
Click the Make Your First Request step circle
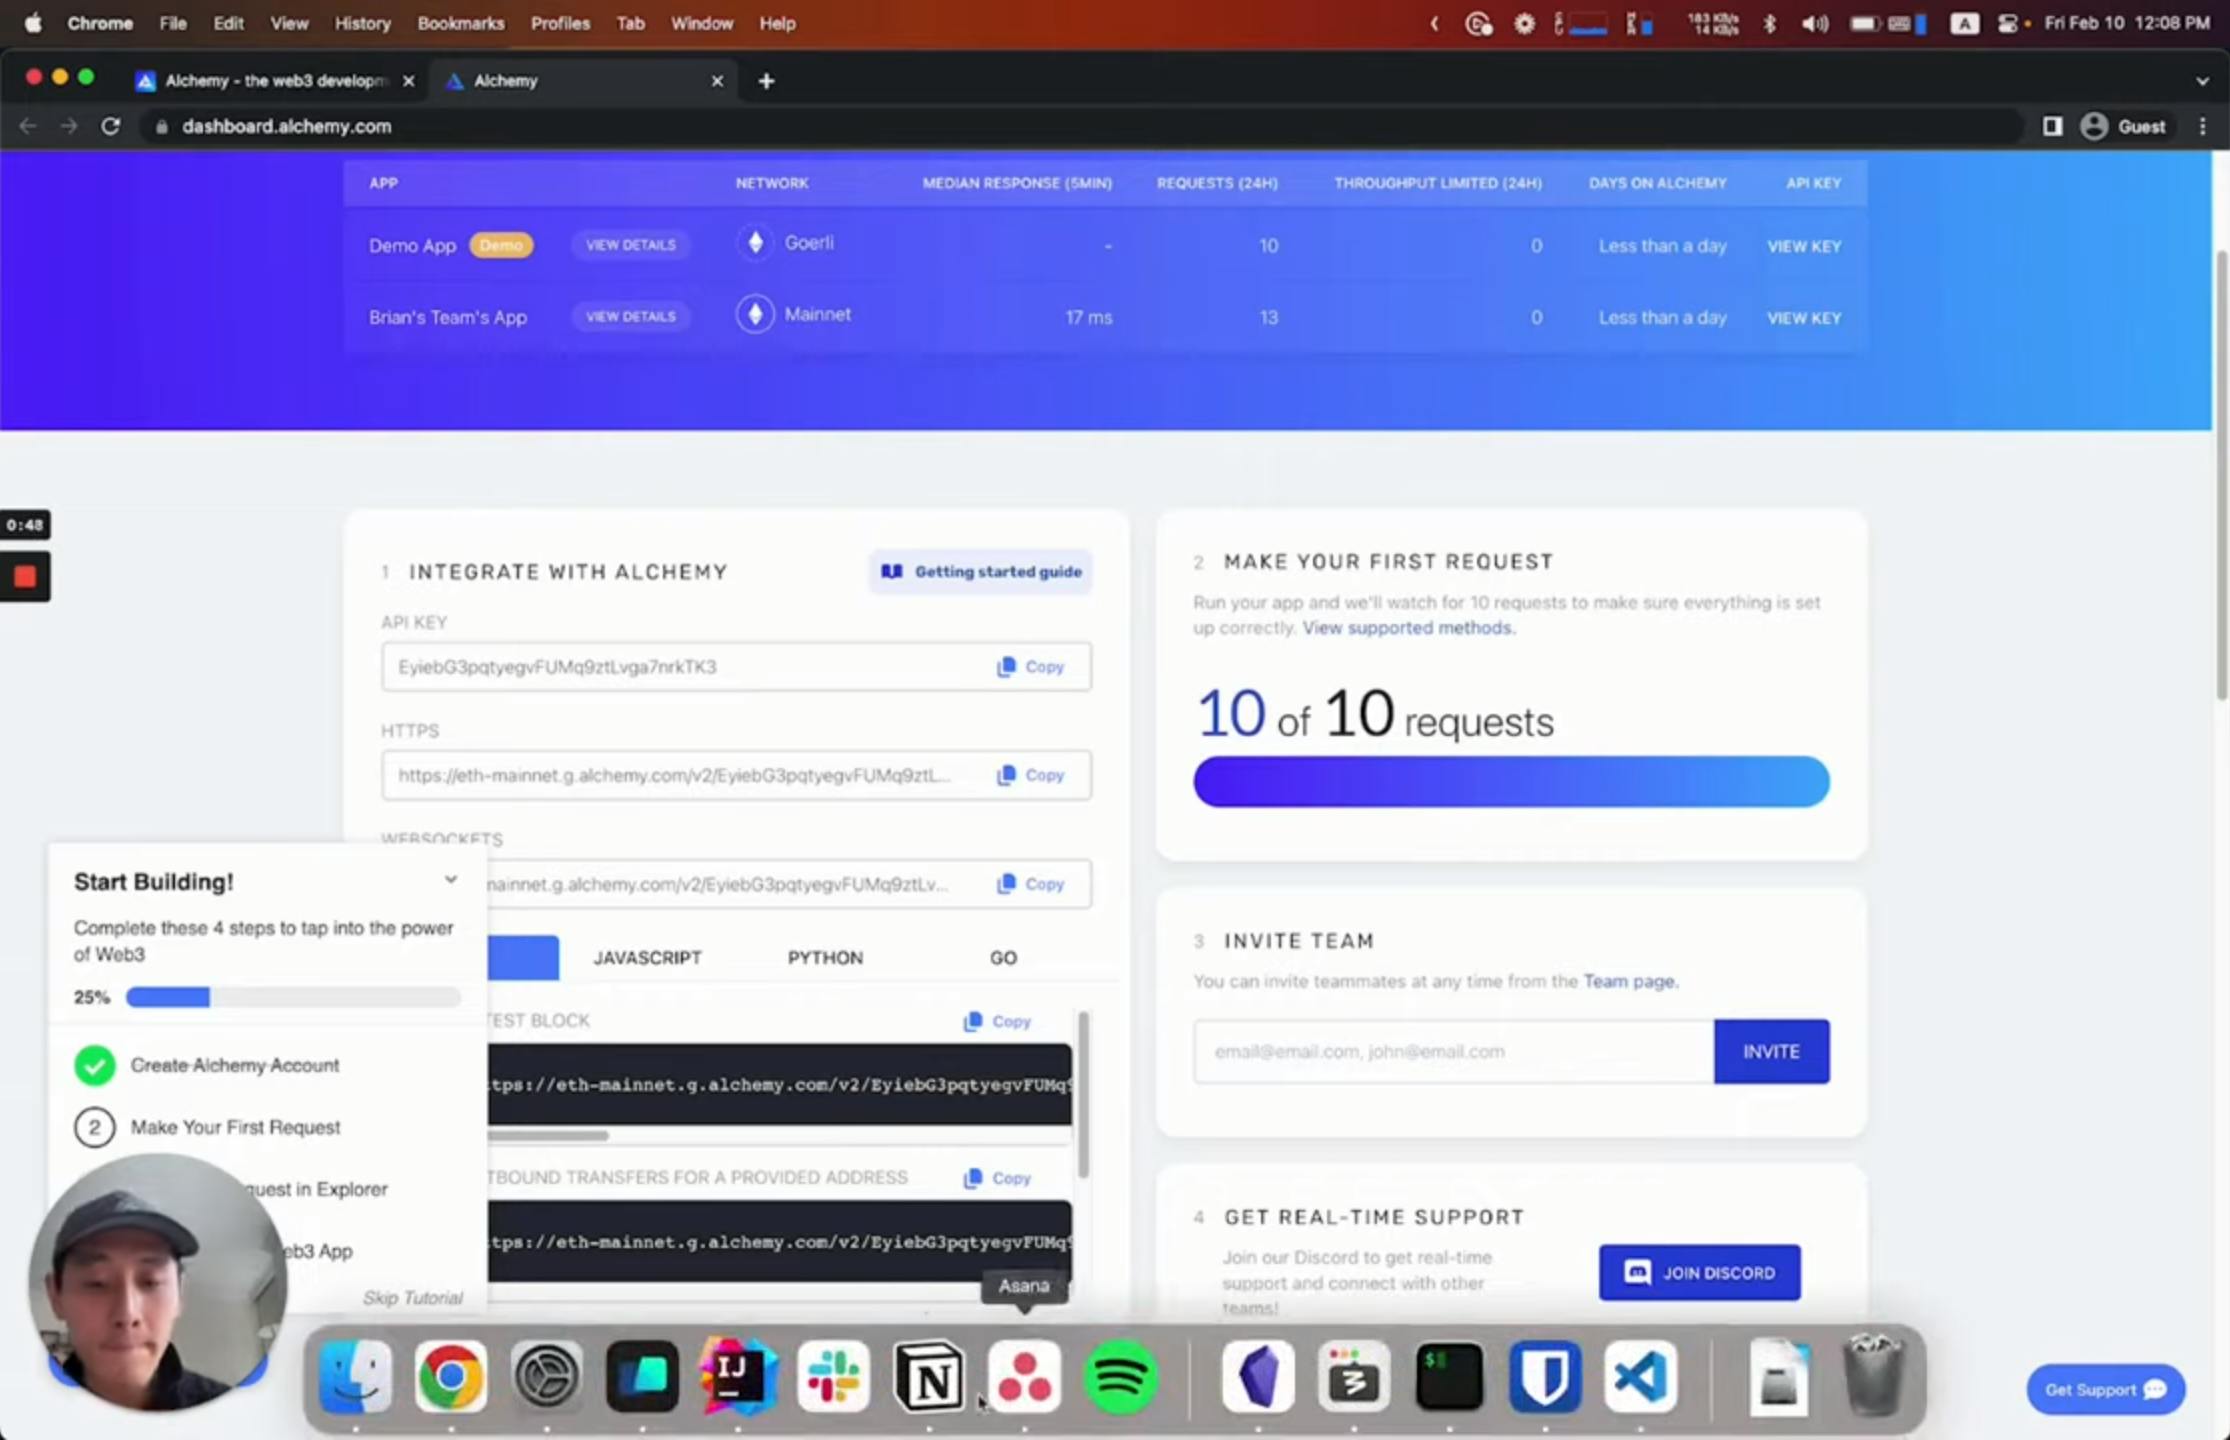pos(95,1127)
